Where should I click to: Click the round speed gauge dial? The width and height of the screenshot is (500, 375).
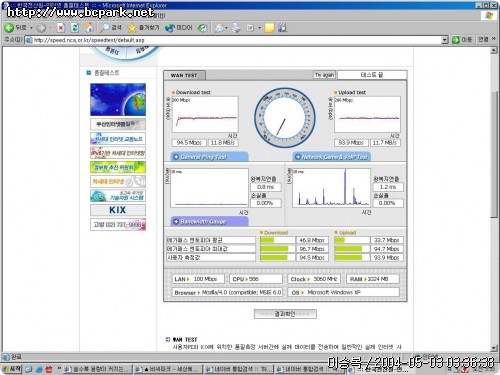(x=285, y=117)
